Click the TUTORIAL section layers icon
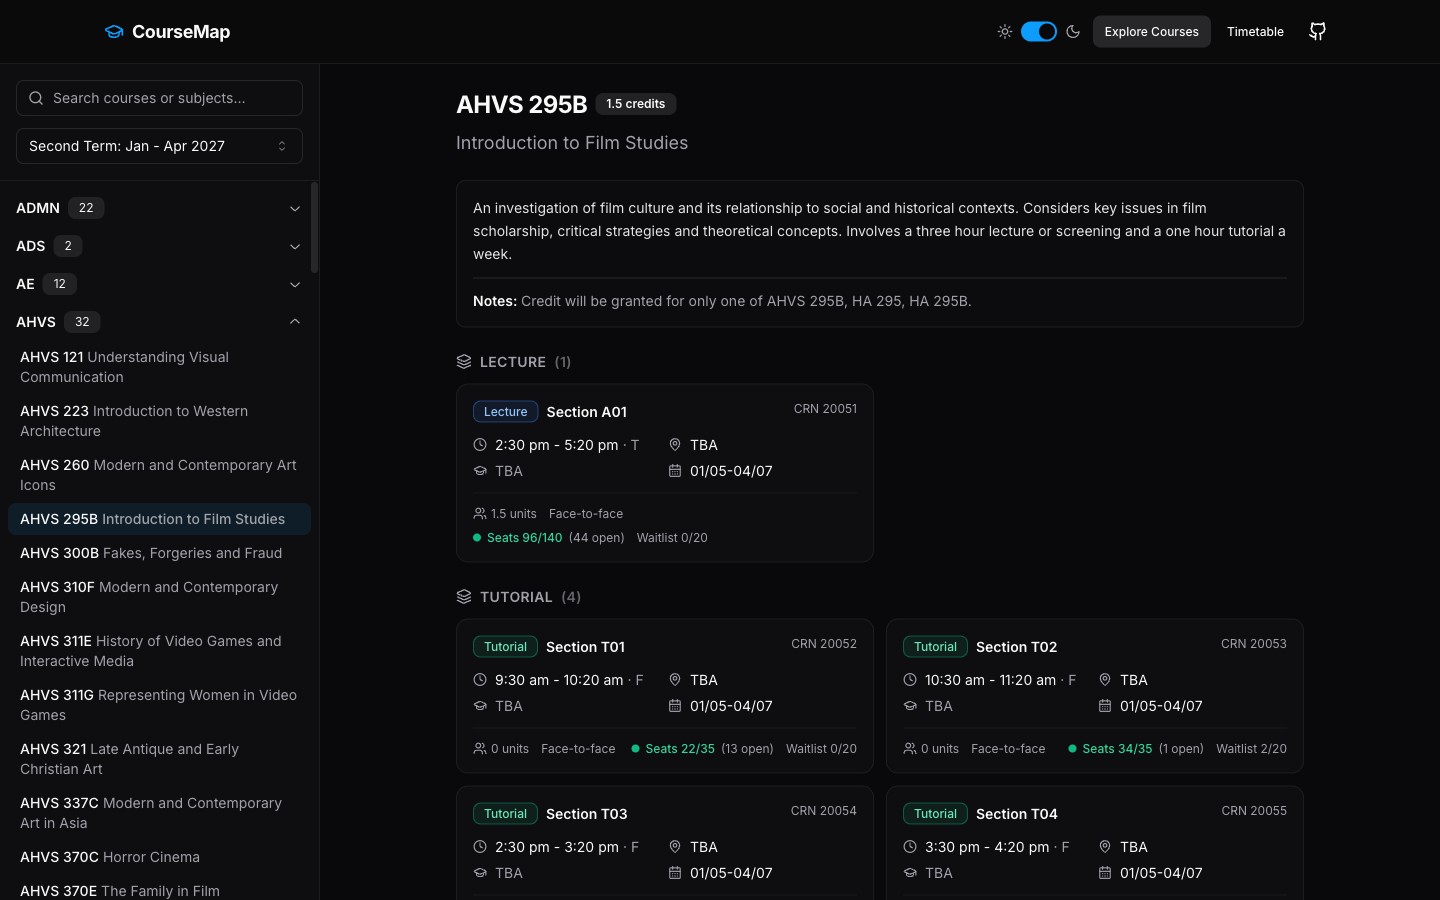The height and width of the screenshot is (900, 1440). coord(464,597)
